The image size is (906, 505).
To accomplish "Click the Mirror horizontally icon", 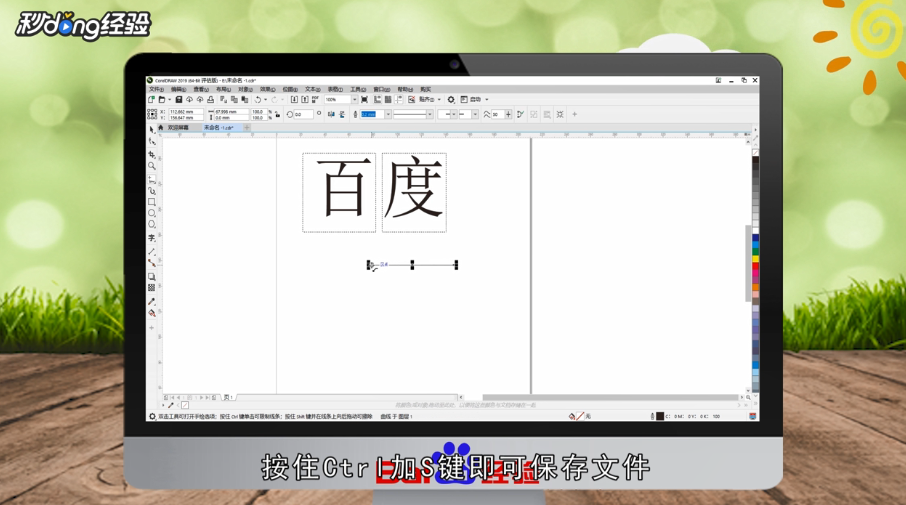I will pyautogui.click(x=331, y=114).
